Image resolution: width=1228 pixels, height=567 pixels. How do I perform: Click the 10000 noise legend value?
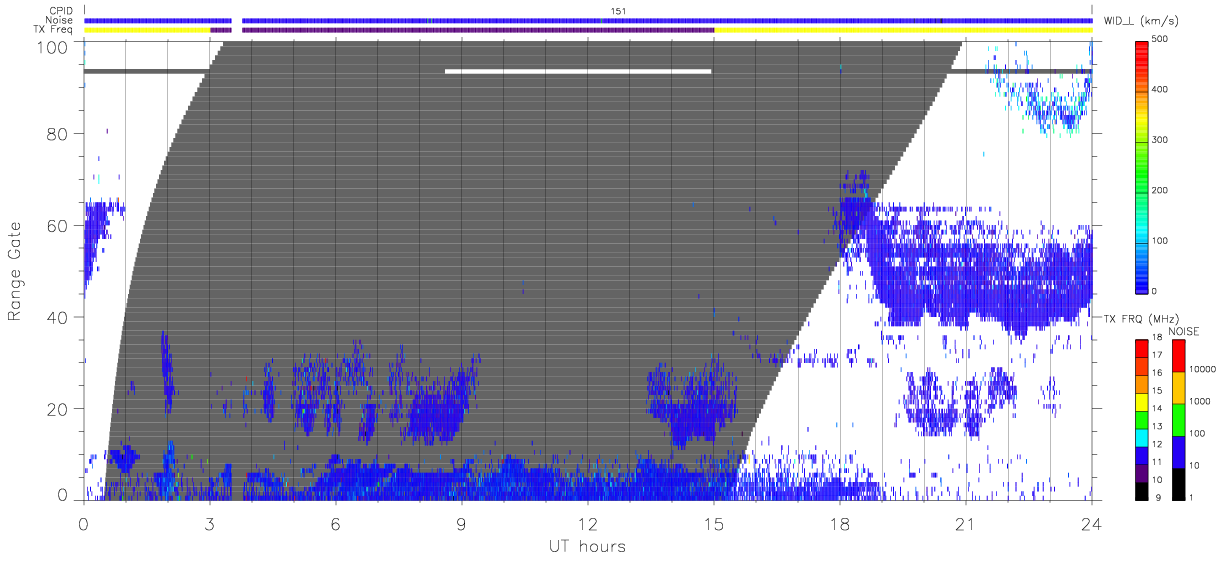(1201, 369)
